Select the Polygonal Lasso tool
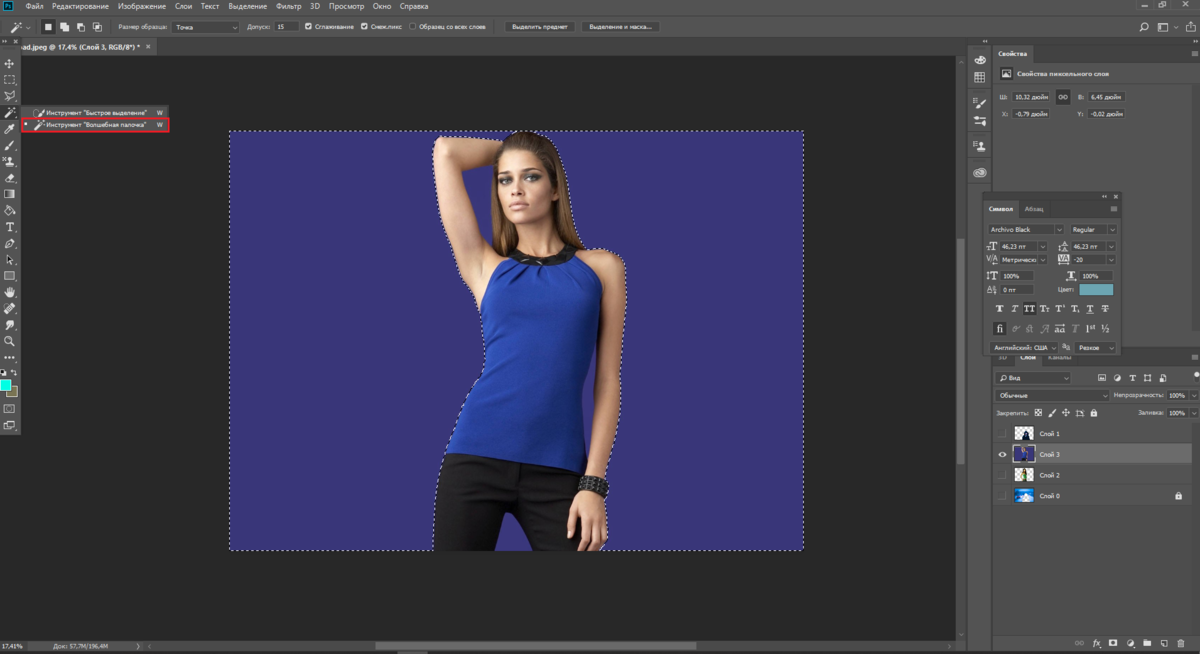Screen dimensions: 1200x654 (x=10, y=96)
